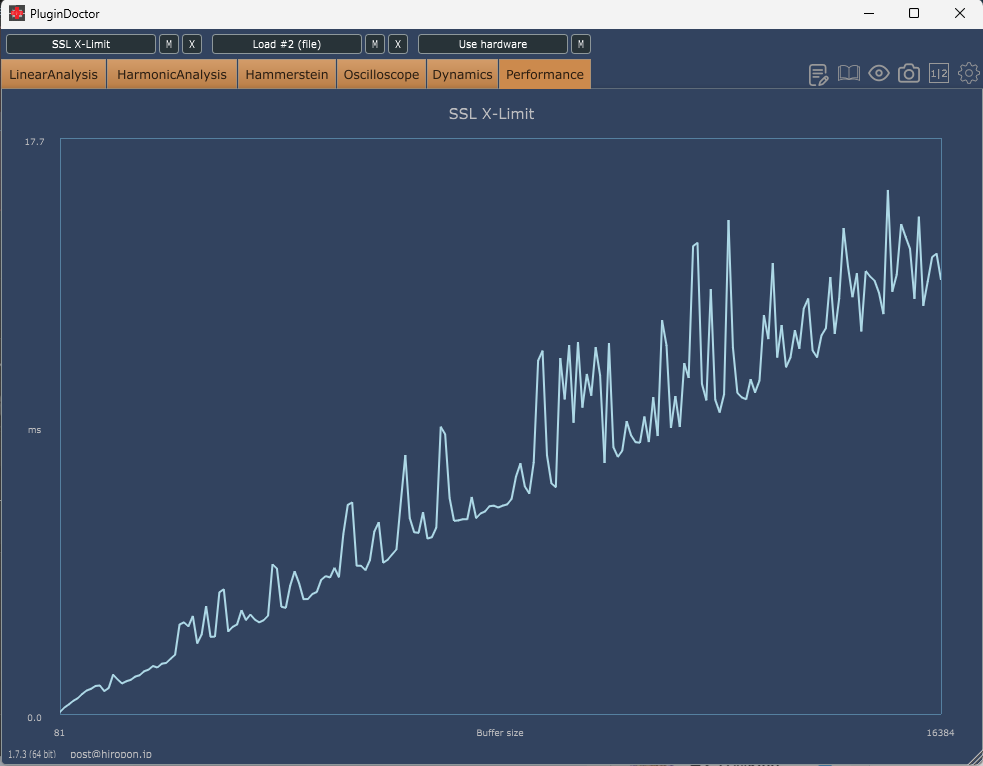Open the notes editor icon
Image resolution: width=983 pixels, height=766 pixels.
(818, 74)
